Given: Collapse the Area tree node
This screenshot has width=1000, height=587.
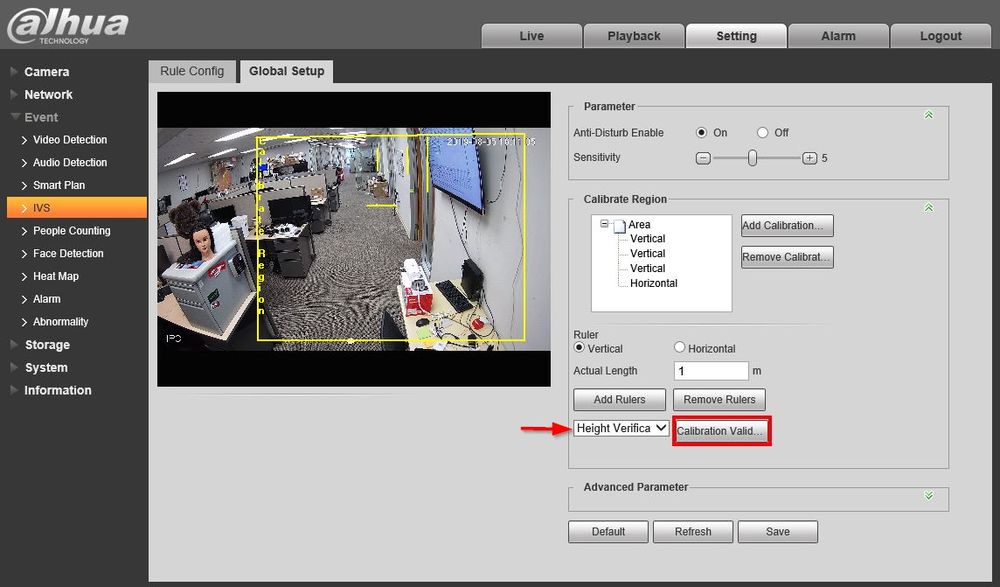Looking at the screenshot, I should (605, 225).
